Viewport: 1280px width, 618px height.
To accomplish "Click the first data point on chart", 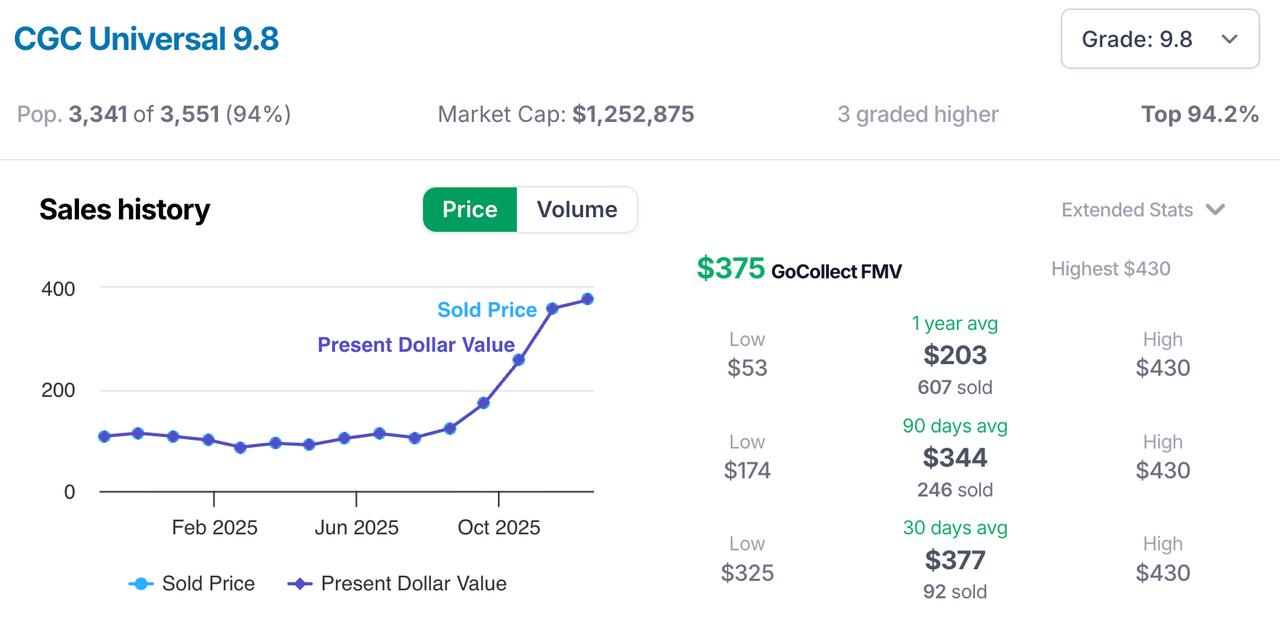I will 104,436.
